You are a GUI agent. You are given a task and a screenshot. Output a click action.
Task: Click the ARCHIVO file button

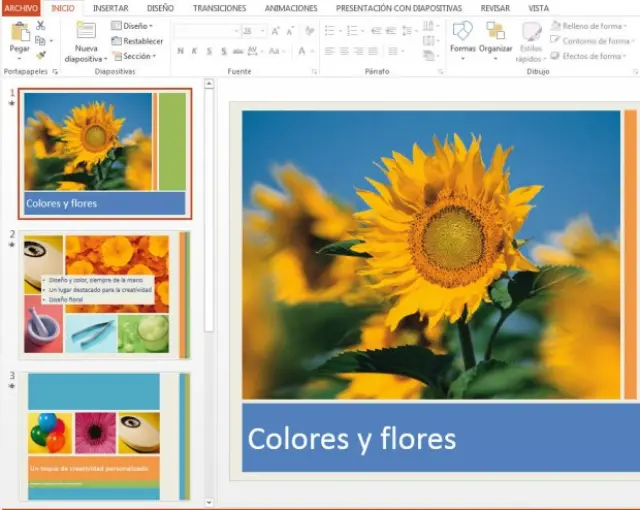[x=21, y=8]
